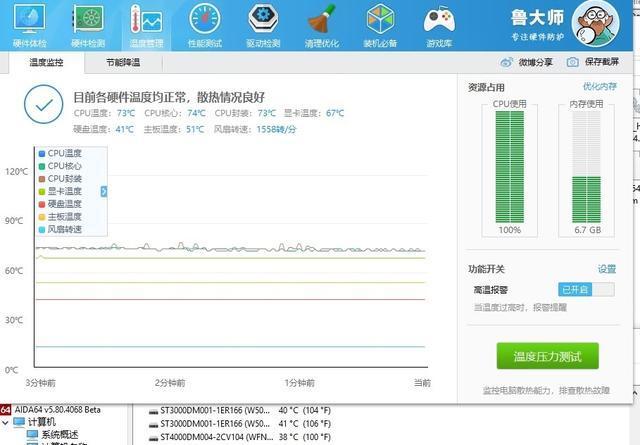The width and height of the screenshot is (640, 445).
Task: Toggle the 高温报警 switch
Action: click(586, 290)
